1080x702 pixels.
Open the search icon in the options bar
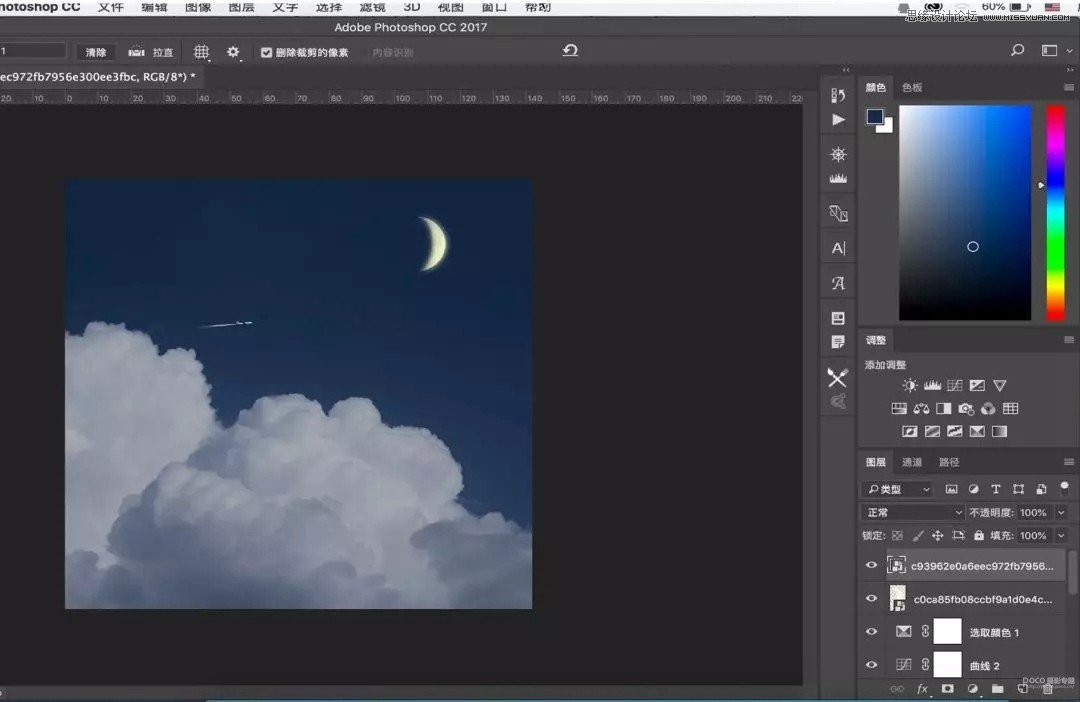click(1017, 50)
